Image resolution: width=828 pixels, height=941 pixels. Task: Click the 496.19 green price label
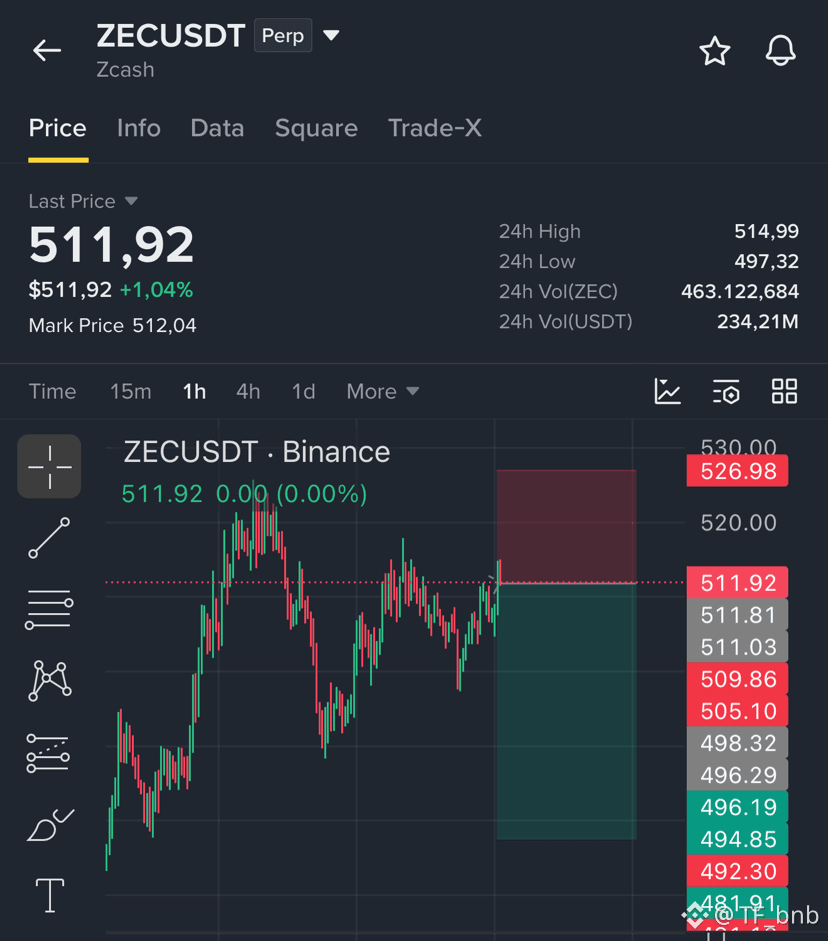point(737,807)
